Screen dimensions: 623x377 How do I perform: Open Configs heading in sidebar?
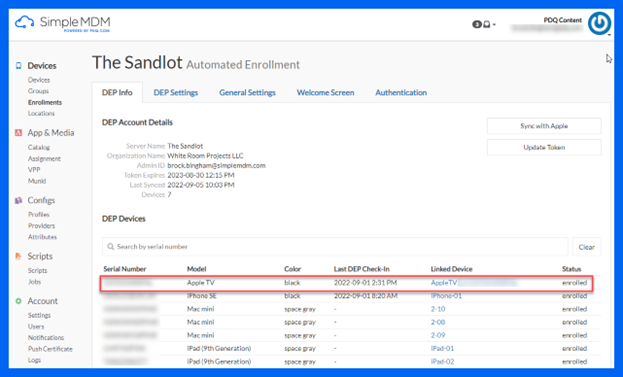tap(41, 200)
